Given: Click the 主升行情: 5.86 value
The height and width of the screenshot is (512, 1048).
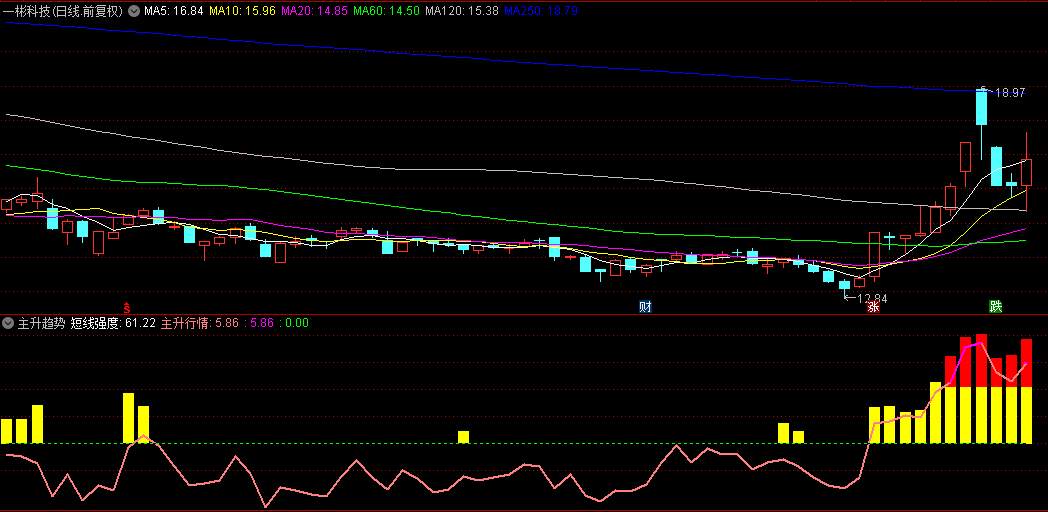Looking at the screenshot, I should 200,323.
